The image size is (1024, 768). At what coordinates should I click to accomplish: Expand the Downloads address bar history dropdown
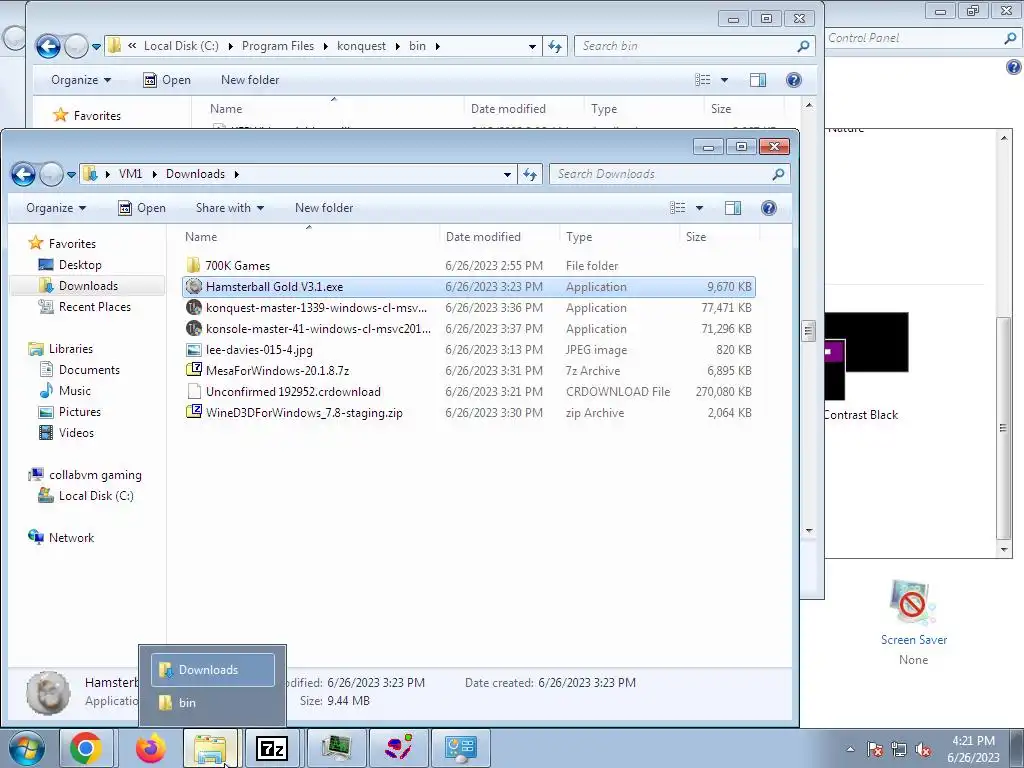(507, 174)
